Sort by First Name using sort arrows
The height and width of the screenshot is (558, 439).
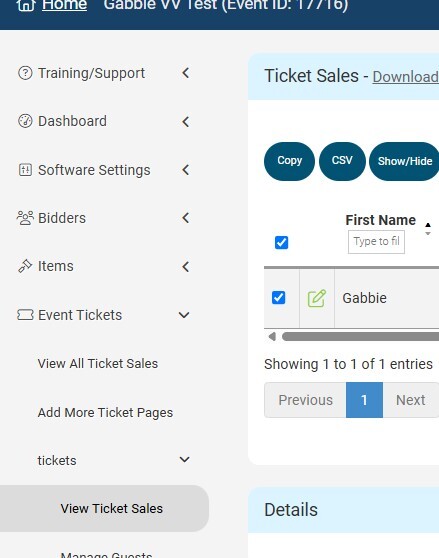pyautogui.click(x=428, y=229)
